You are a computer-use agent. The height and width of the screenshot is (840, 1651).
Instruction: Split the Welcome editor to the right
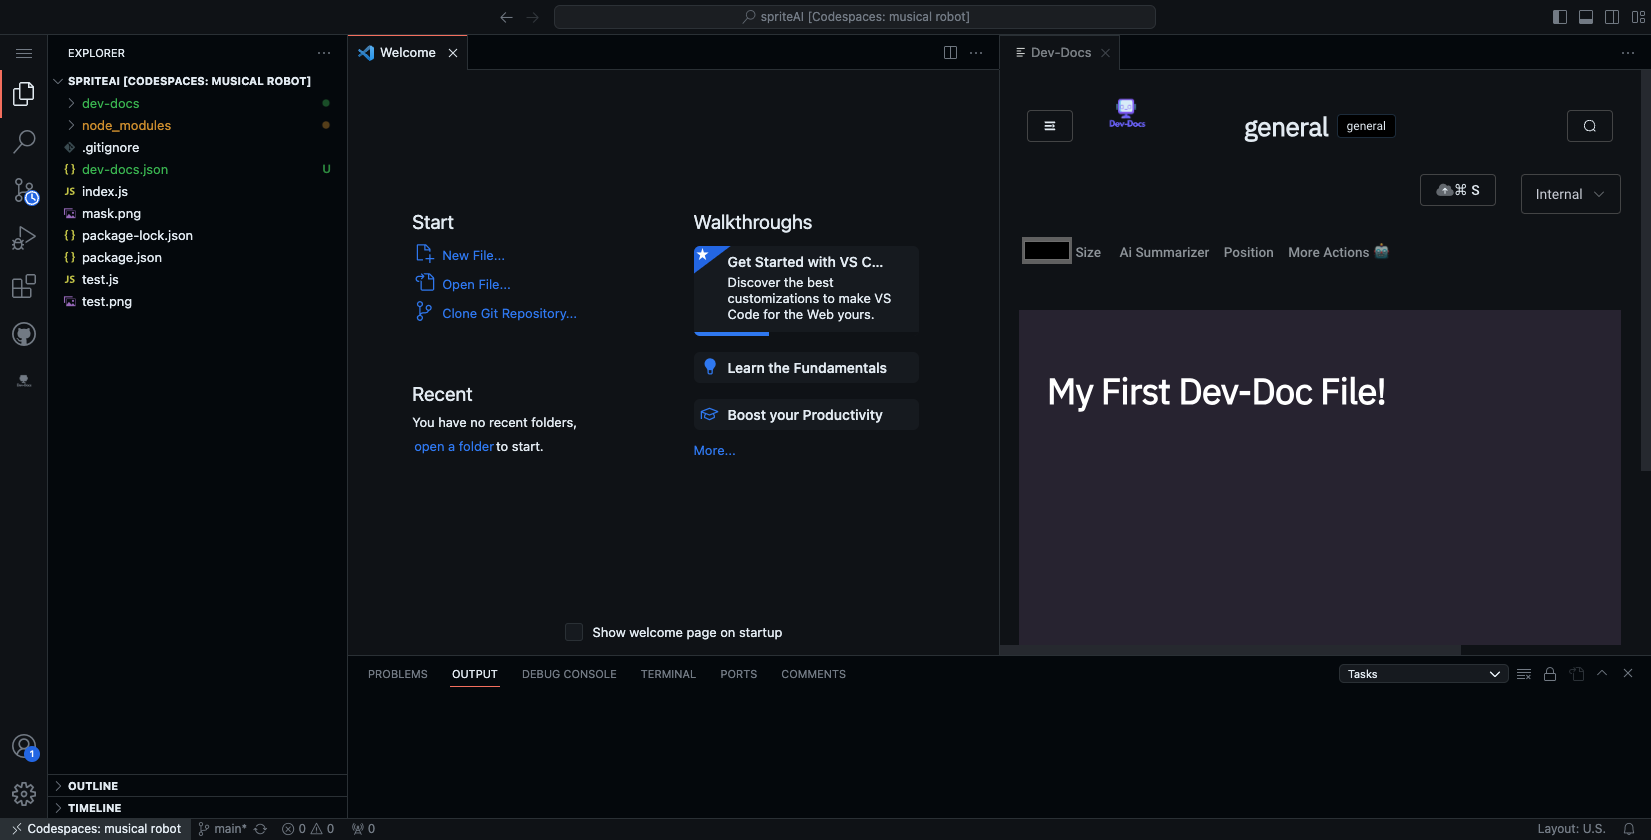950,53
